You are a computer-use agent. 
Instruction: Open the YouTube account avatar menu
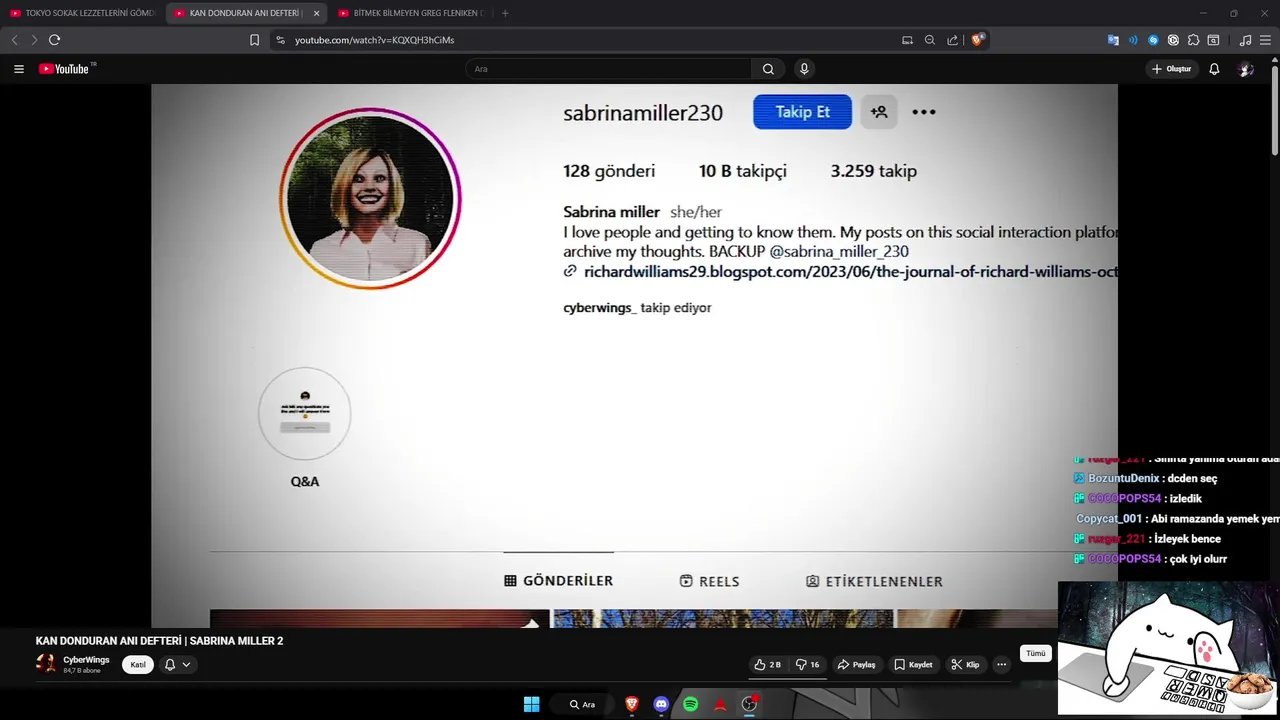click(1246, 69)
